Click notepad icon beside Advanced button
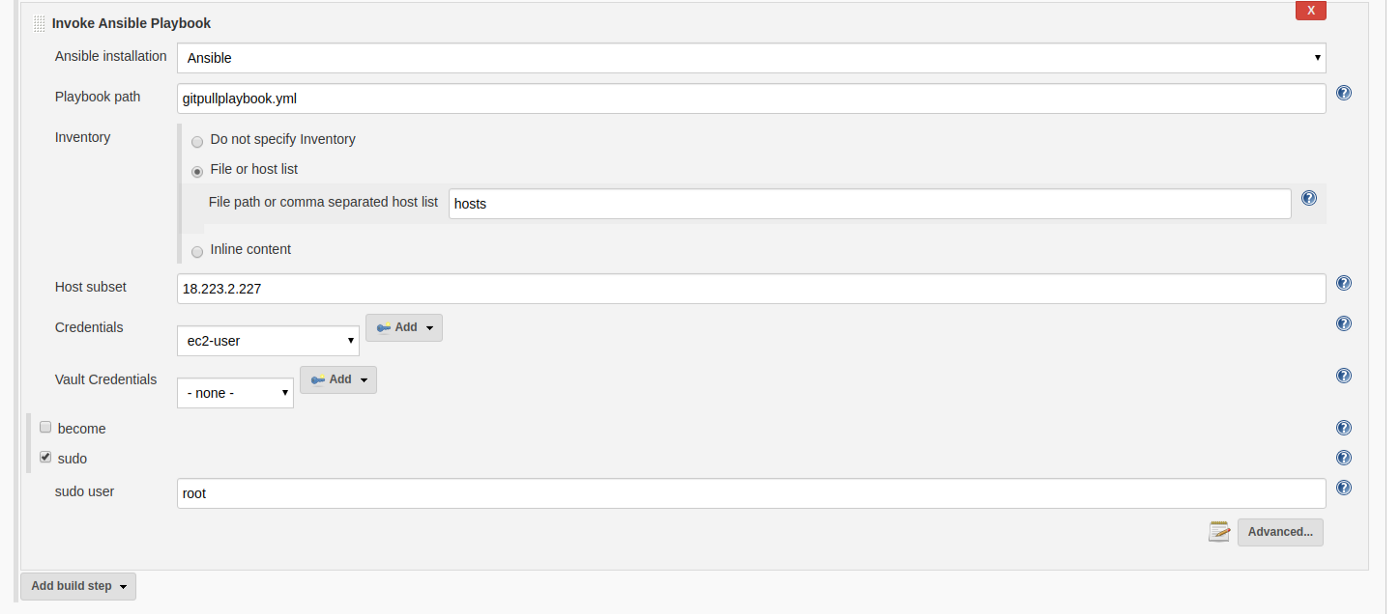This screenshot has height=614, width=1400. click(x=1219, y=531)
